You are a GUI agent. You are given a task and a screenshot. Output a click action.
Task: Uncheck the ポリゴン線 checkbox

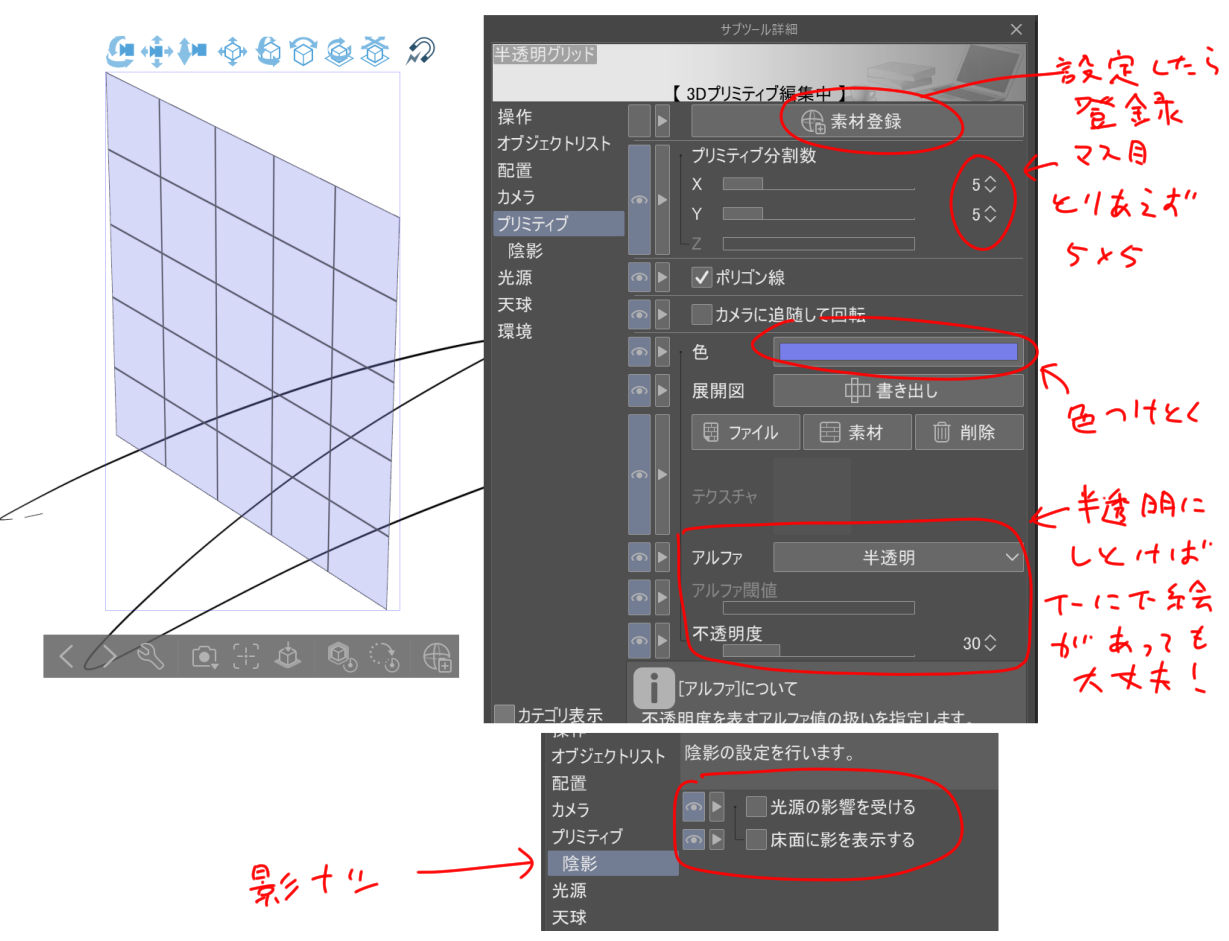pyautogui.click(x=702, y=279)
